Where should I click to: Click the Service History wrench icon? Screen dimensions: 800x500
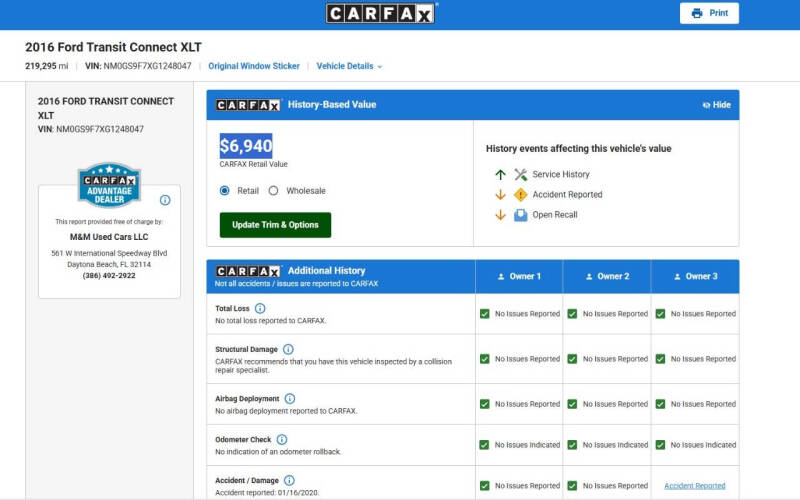[x=520, y=174]
